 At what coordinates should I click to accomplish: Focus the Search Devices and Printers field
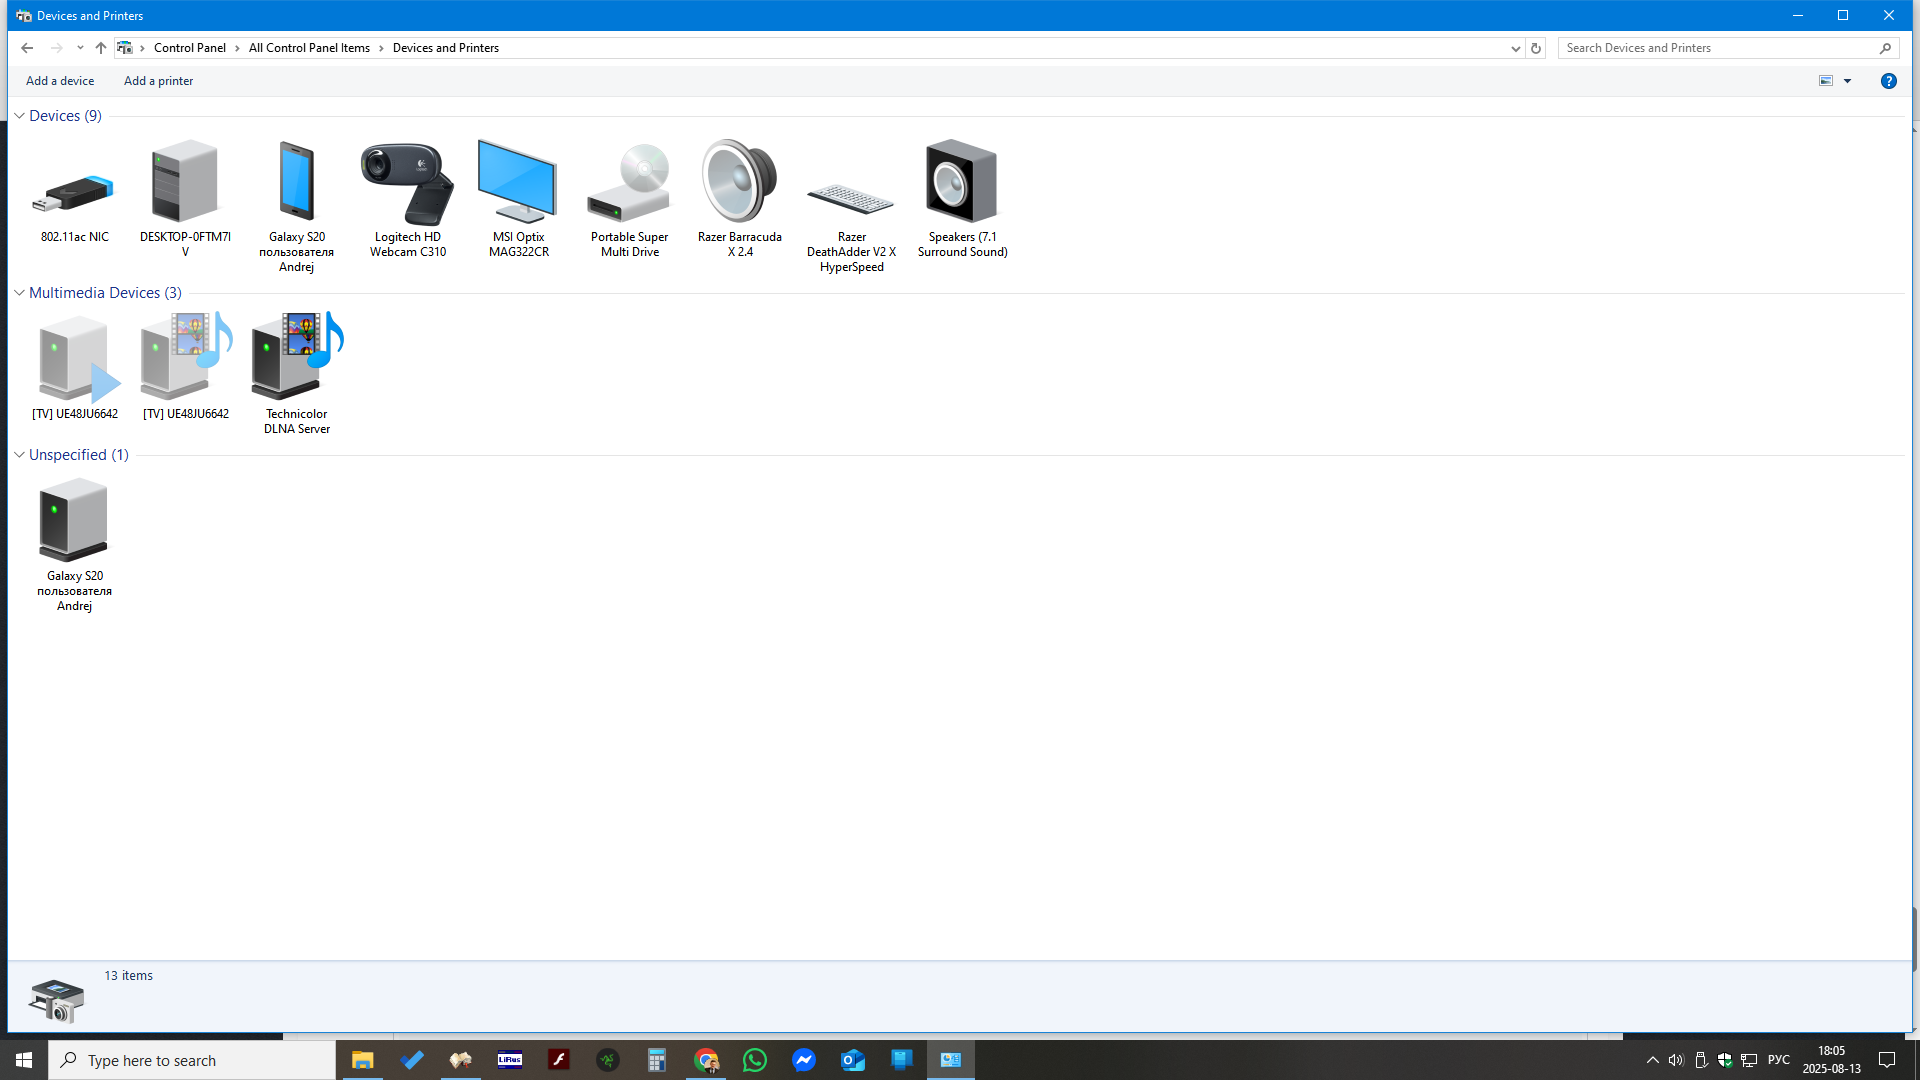pos(1718,48)
